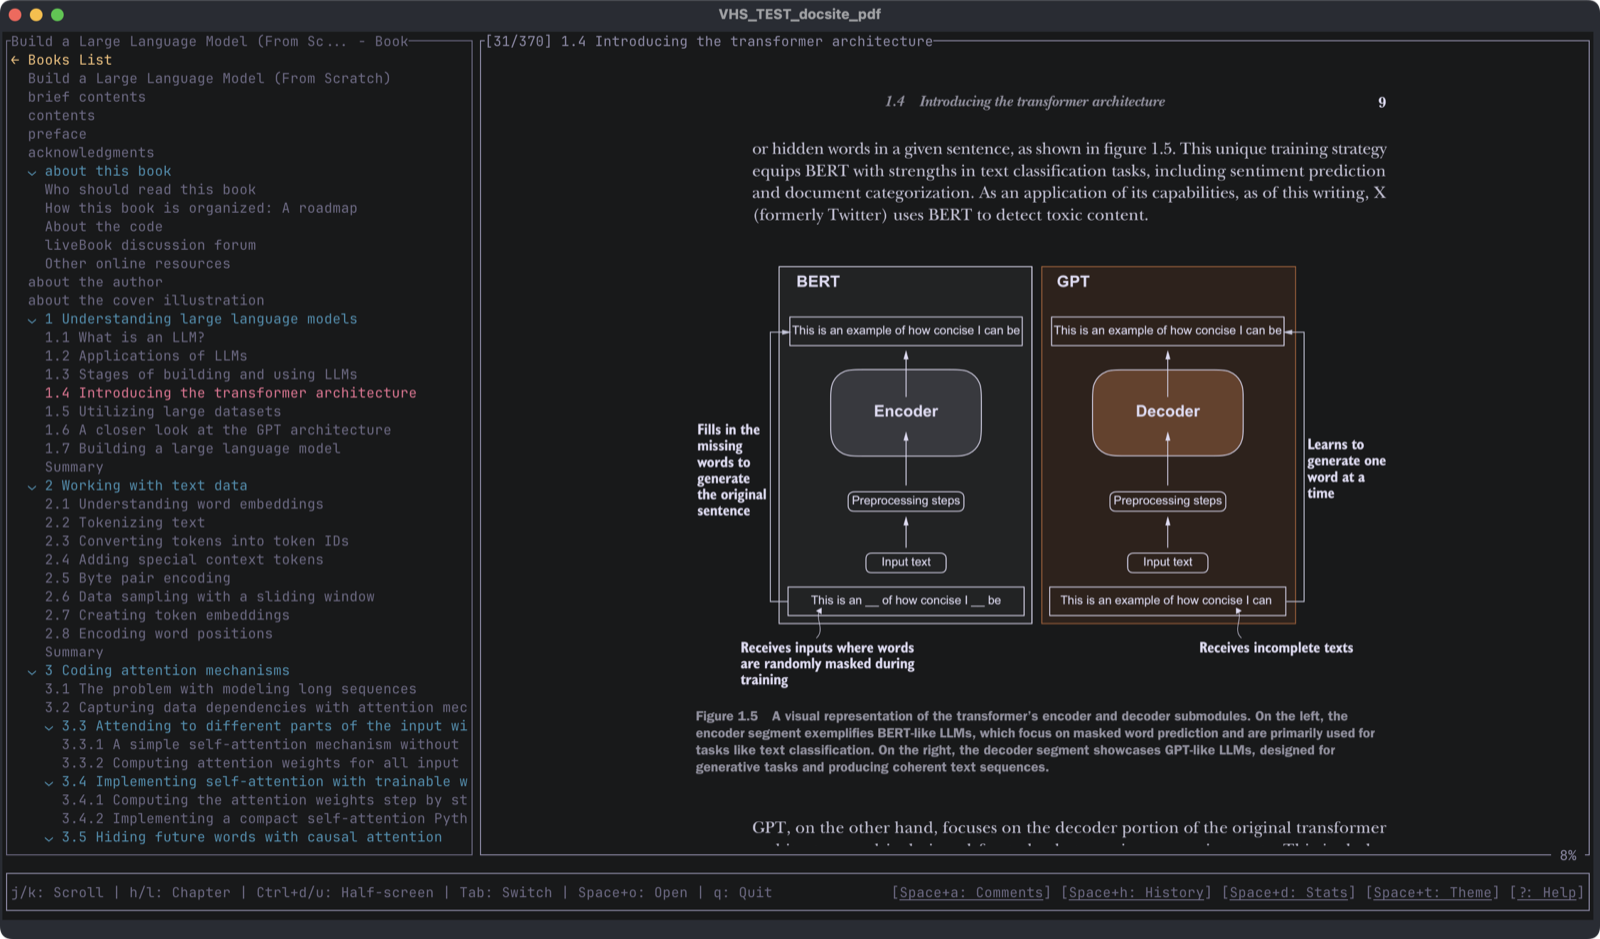The height and width of the screenshot is (939, 1600).
Task: Click the Decoder box in GPT diagram
Action: point(1167,411)
